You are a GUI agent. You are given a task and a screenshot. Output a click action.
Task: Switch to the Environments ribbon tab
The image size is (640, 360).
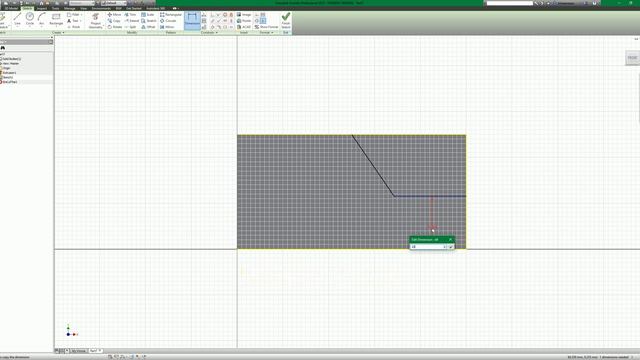101,8
